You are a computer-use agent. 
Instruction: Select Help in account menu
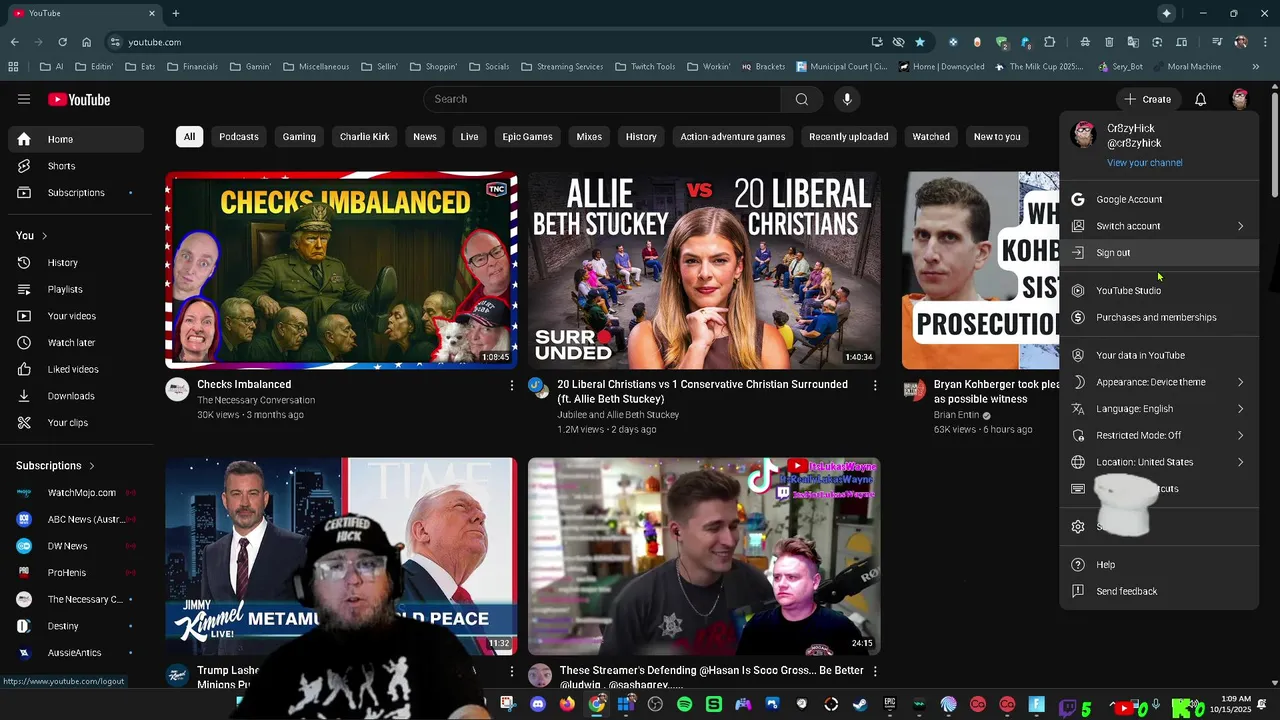point(1159,565)
